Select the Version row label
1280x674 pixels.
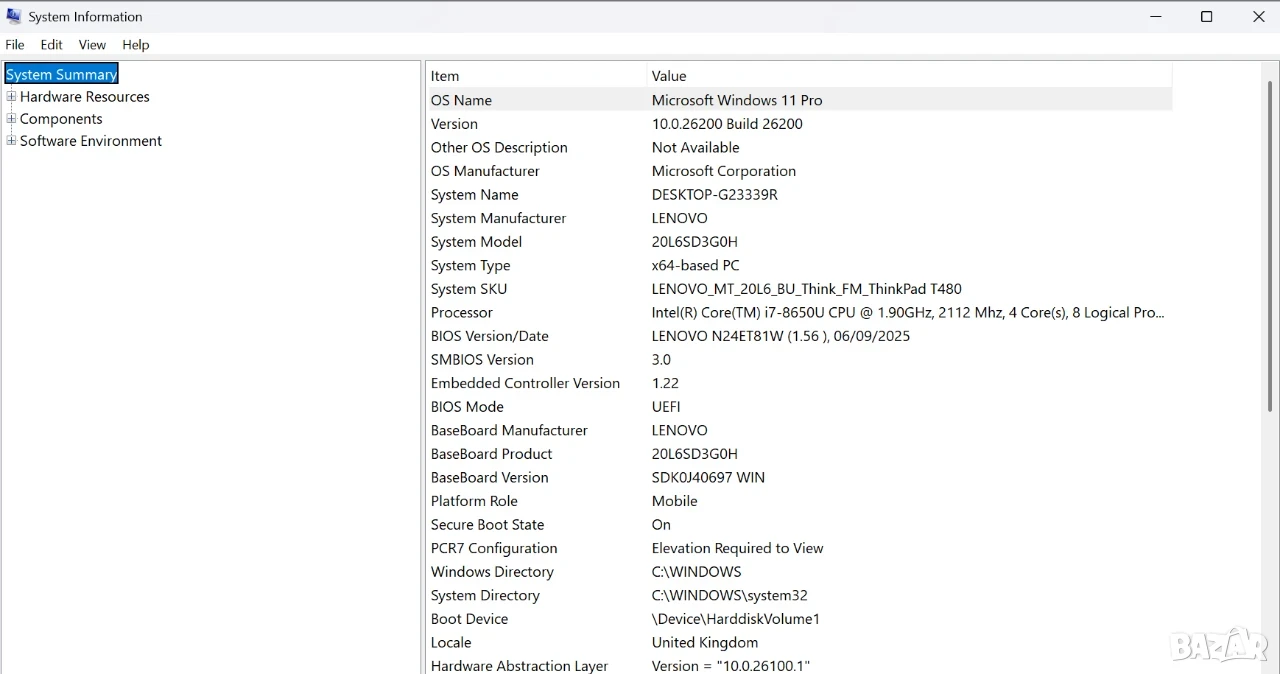454,124
